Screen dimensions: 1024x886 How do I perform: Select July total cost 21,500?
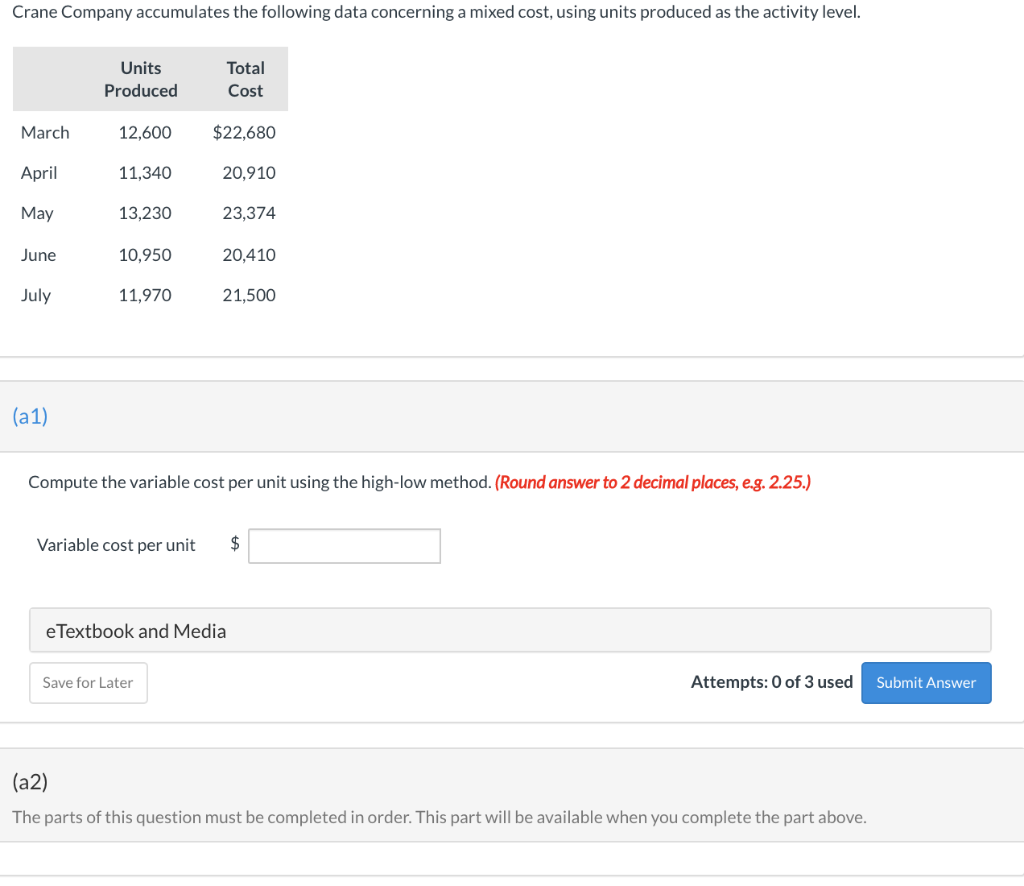[x=249, y=295]
